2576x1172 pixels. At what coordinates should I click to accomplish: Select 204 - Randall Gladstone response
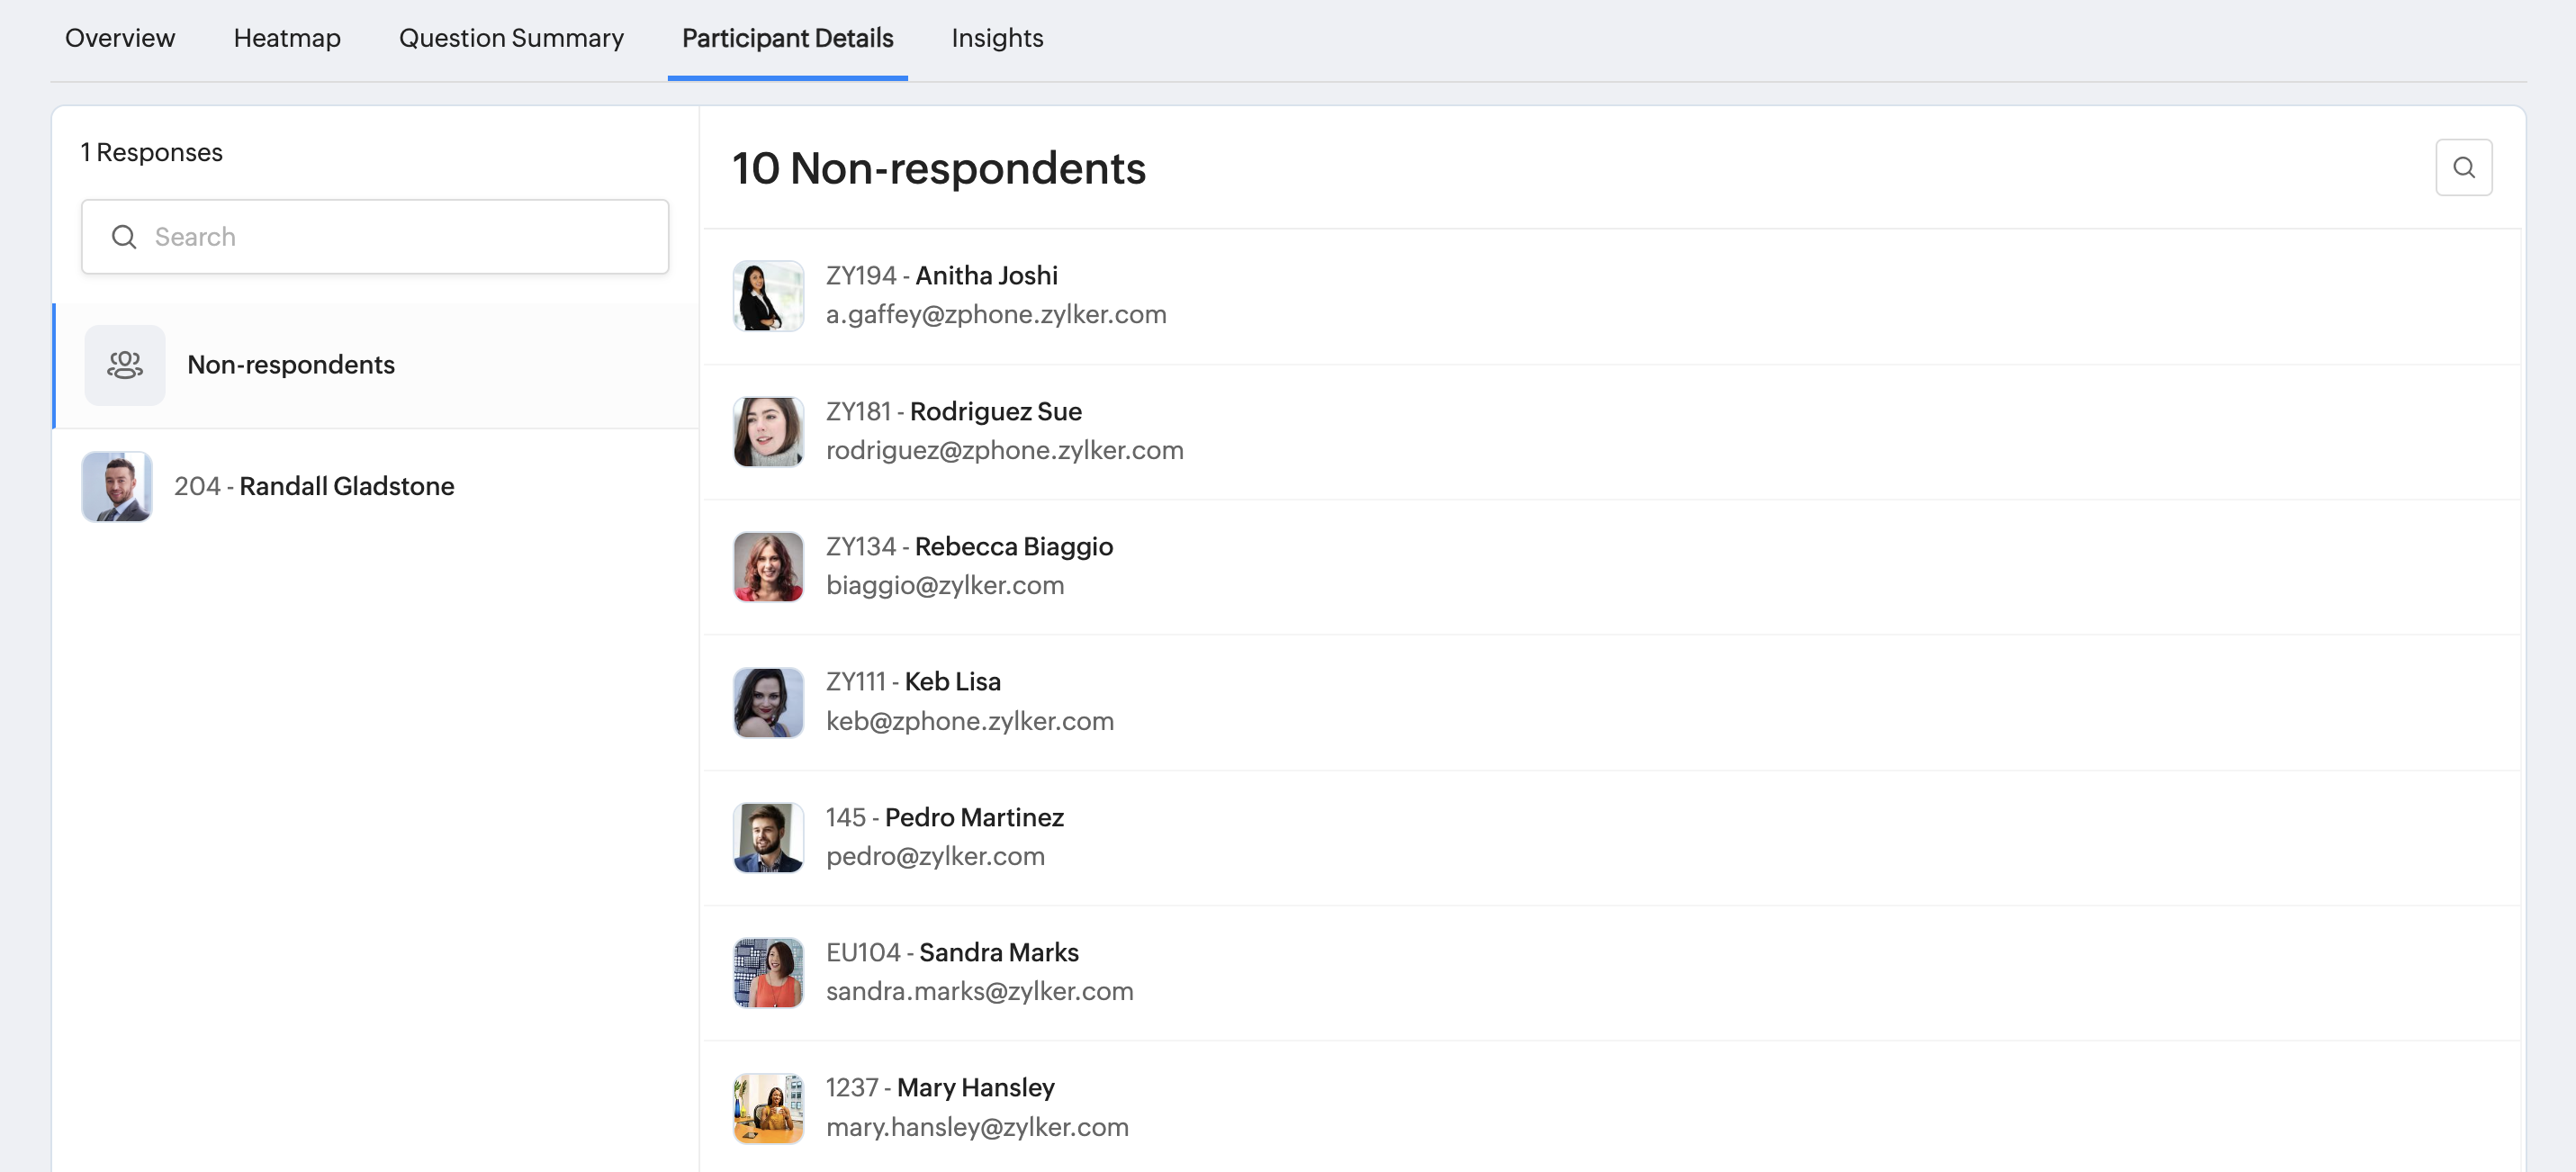click(346, 486)
